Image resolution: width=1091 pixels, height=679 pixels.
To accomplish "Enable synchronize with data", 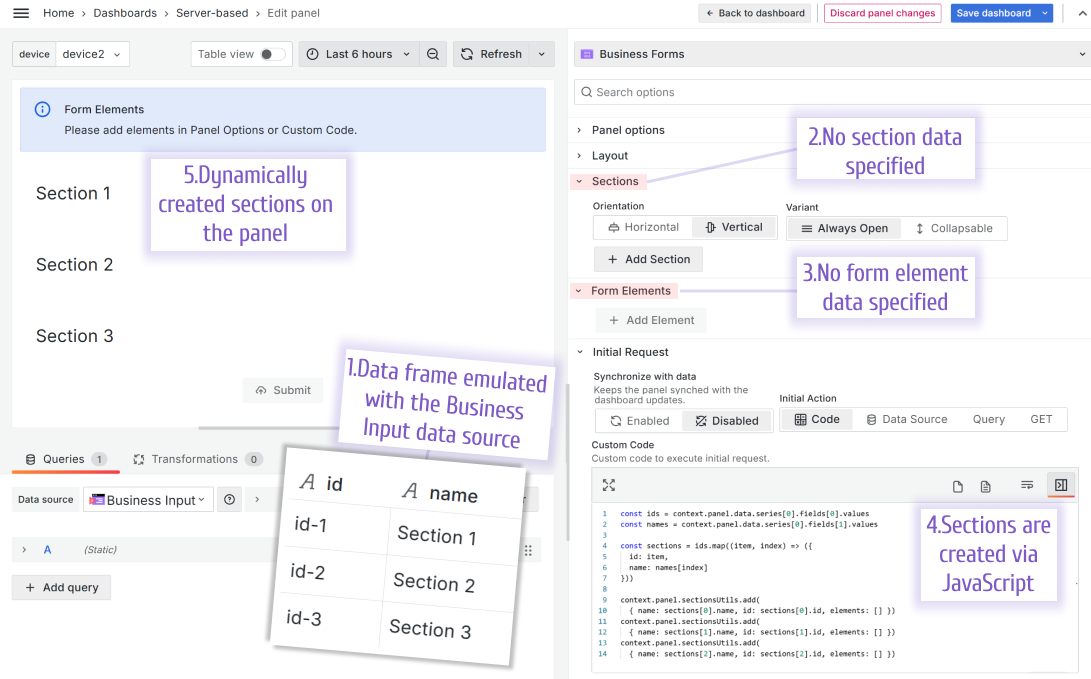I will 638,420.
